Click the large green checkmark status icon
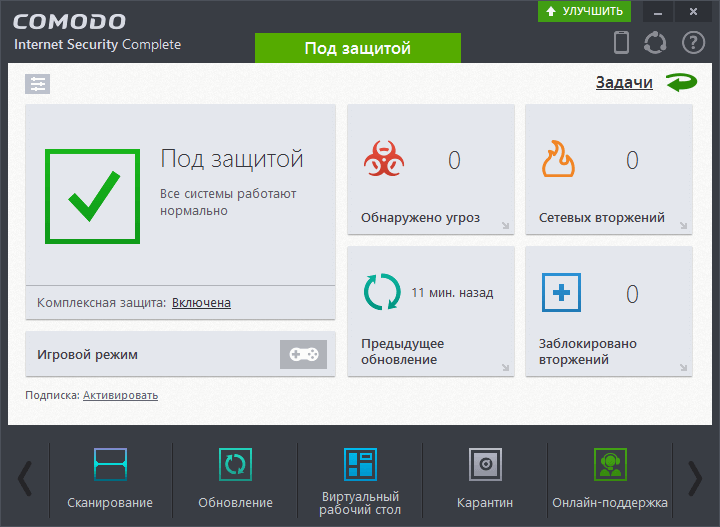The image size is (720, 527). [x=92, y=196]
